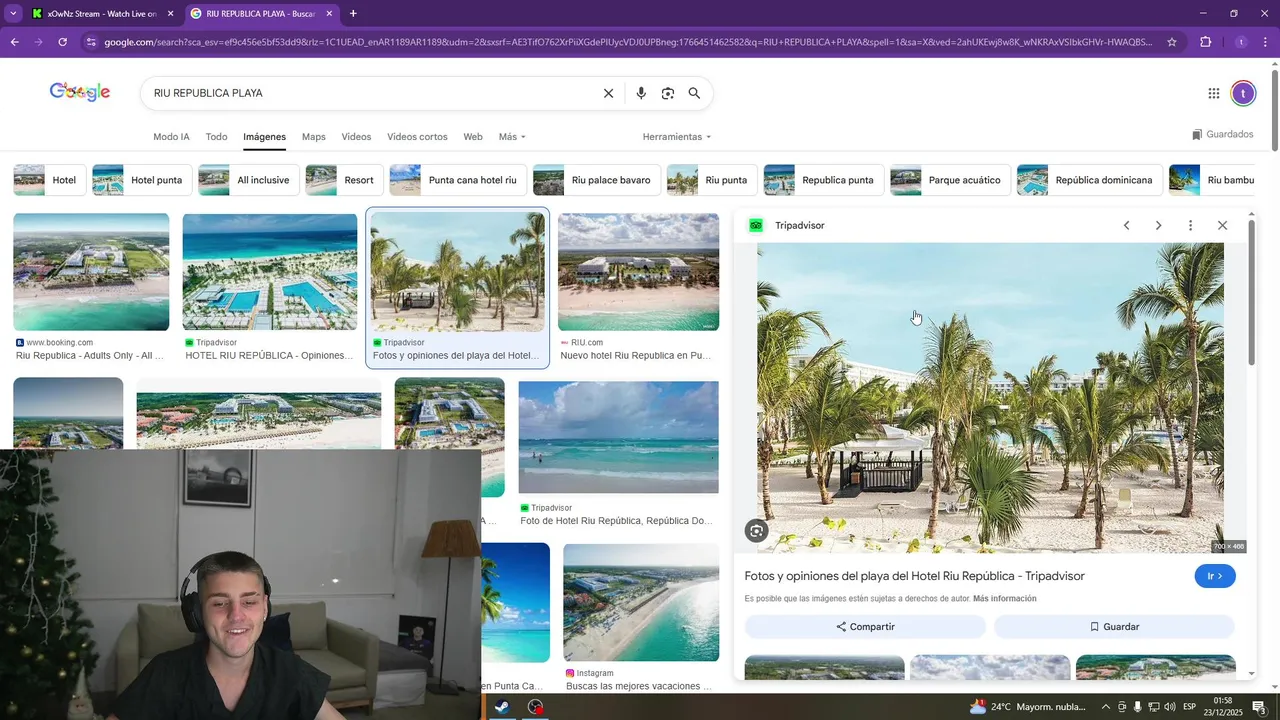
Task: Share image with Compartir button
Action: click(x=865, y=627)
